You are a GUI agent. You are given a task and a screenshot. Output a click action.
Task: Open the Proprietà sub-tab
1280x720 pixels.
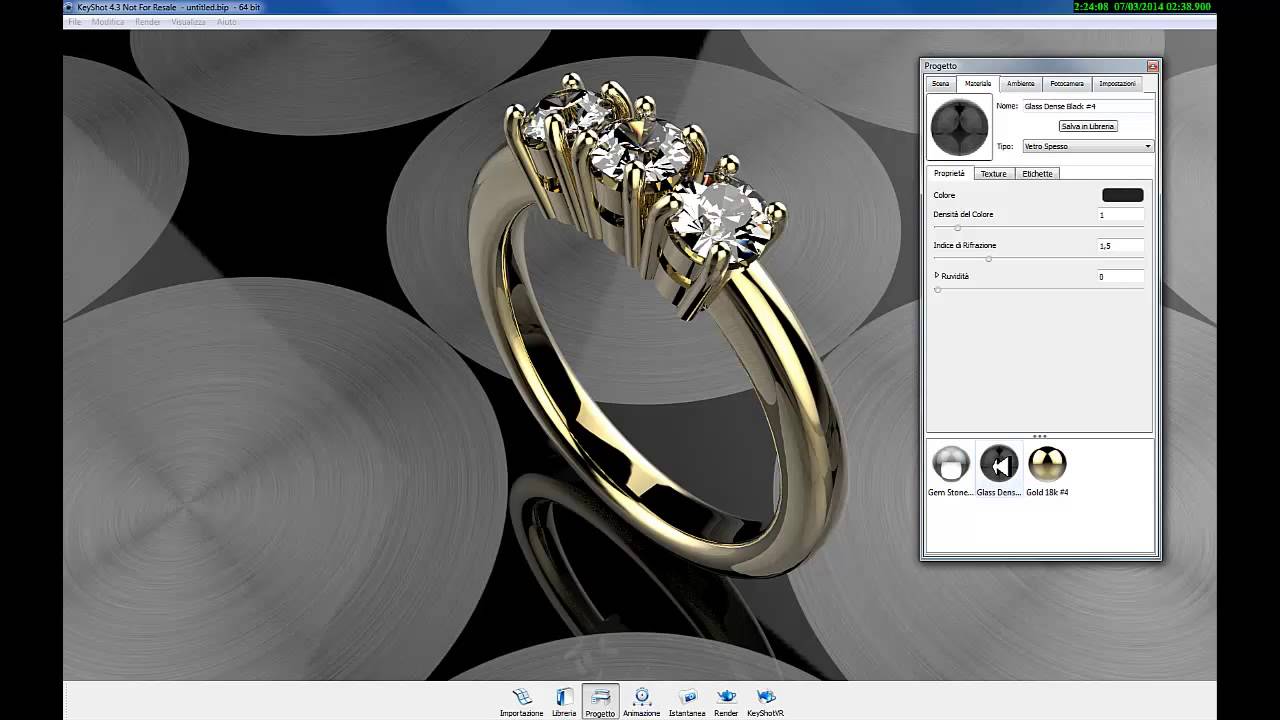(949, 174)
